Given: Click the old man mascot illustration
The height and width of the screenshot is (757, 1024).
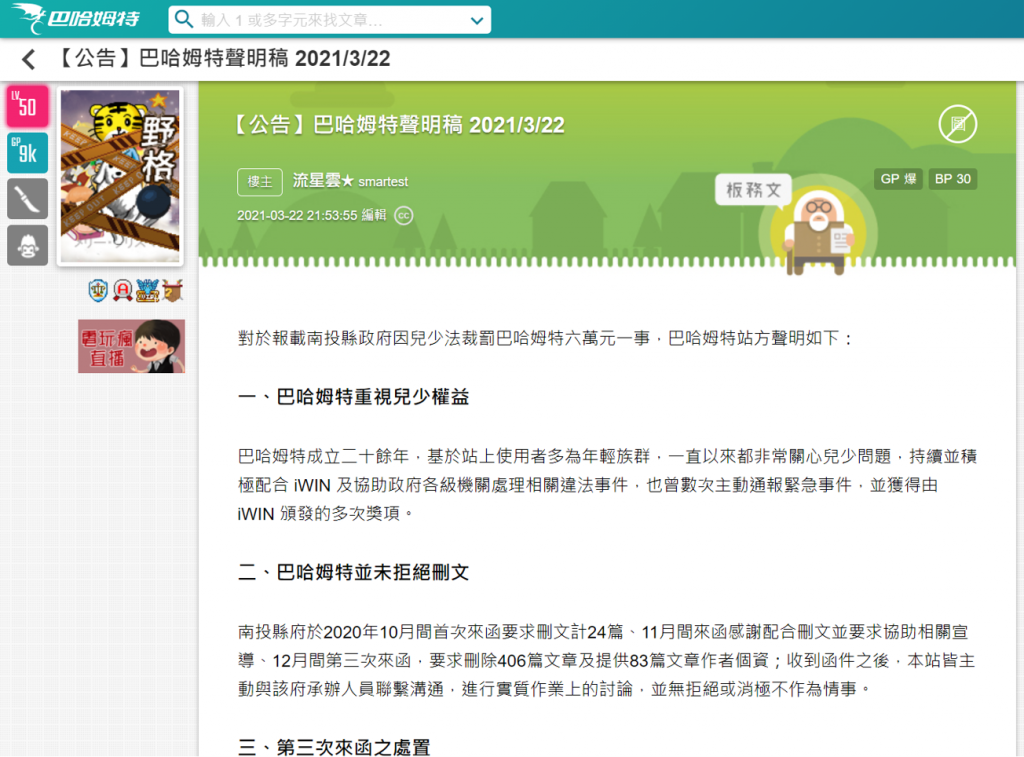Looking at the screenshot, I should [x=818, y=232].
